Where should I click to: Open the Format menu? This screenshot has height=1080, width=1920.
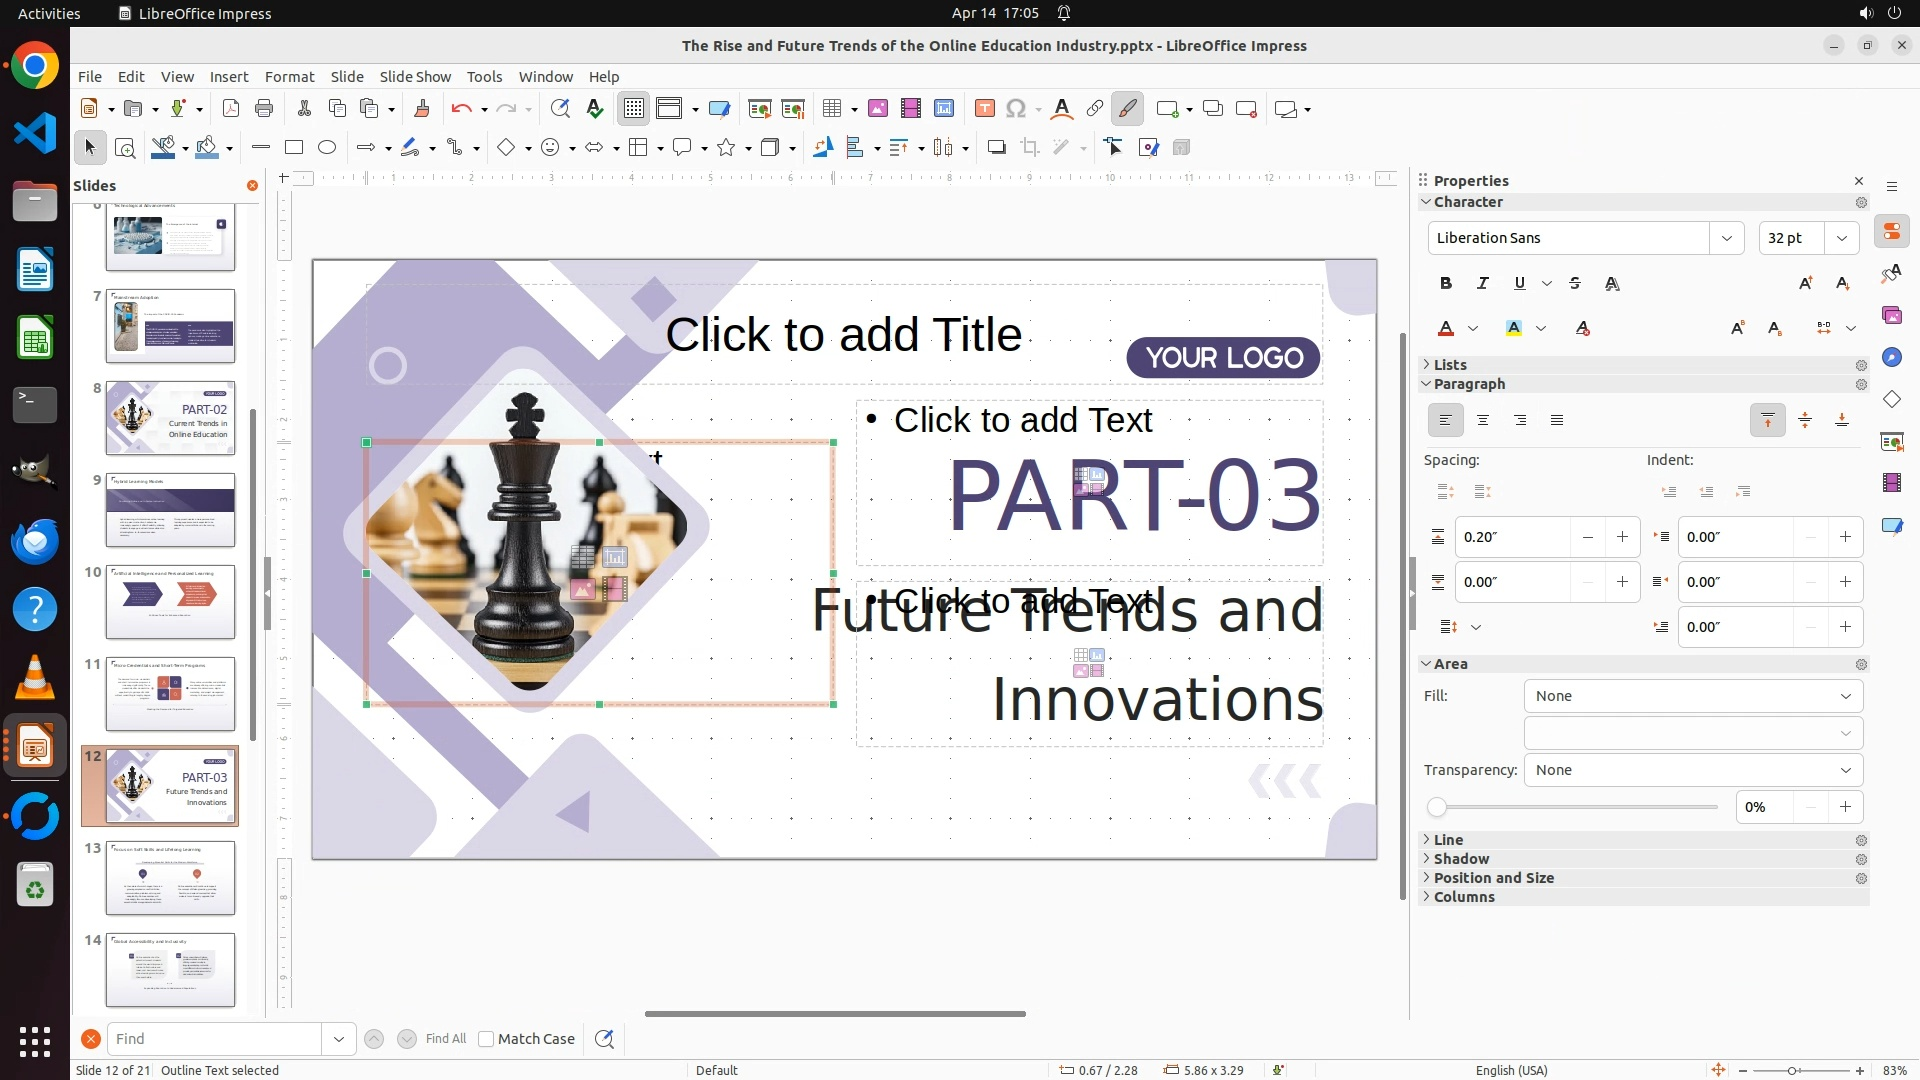click(x=289, y=77)
